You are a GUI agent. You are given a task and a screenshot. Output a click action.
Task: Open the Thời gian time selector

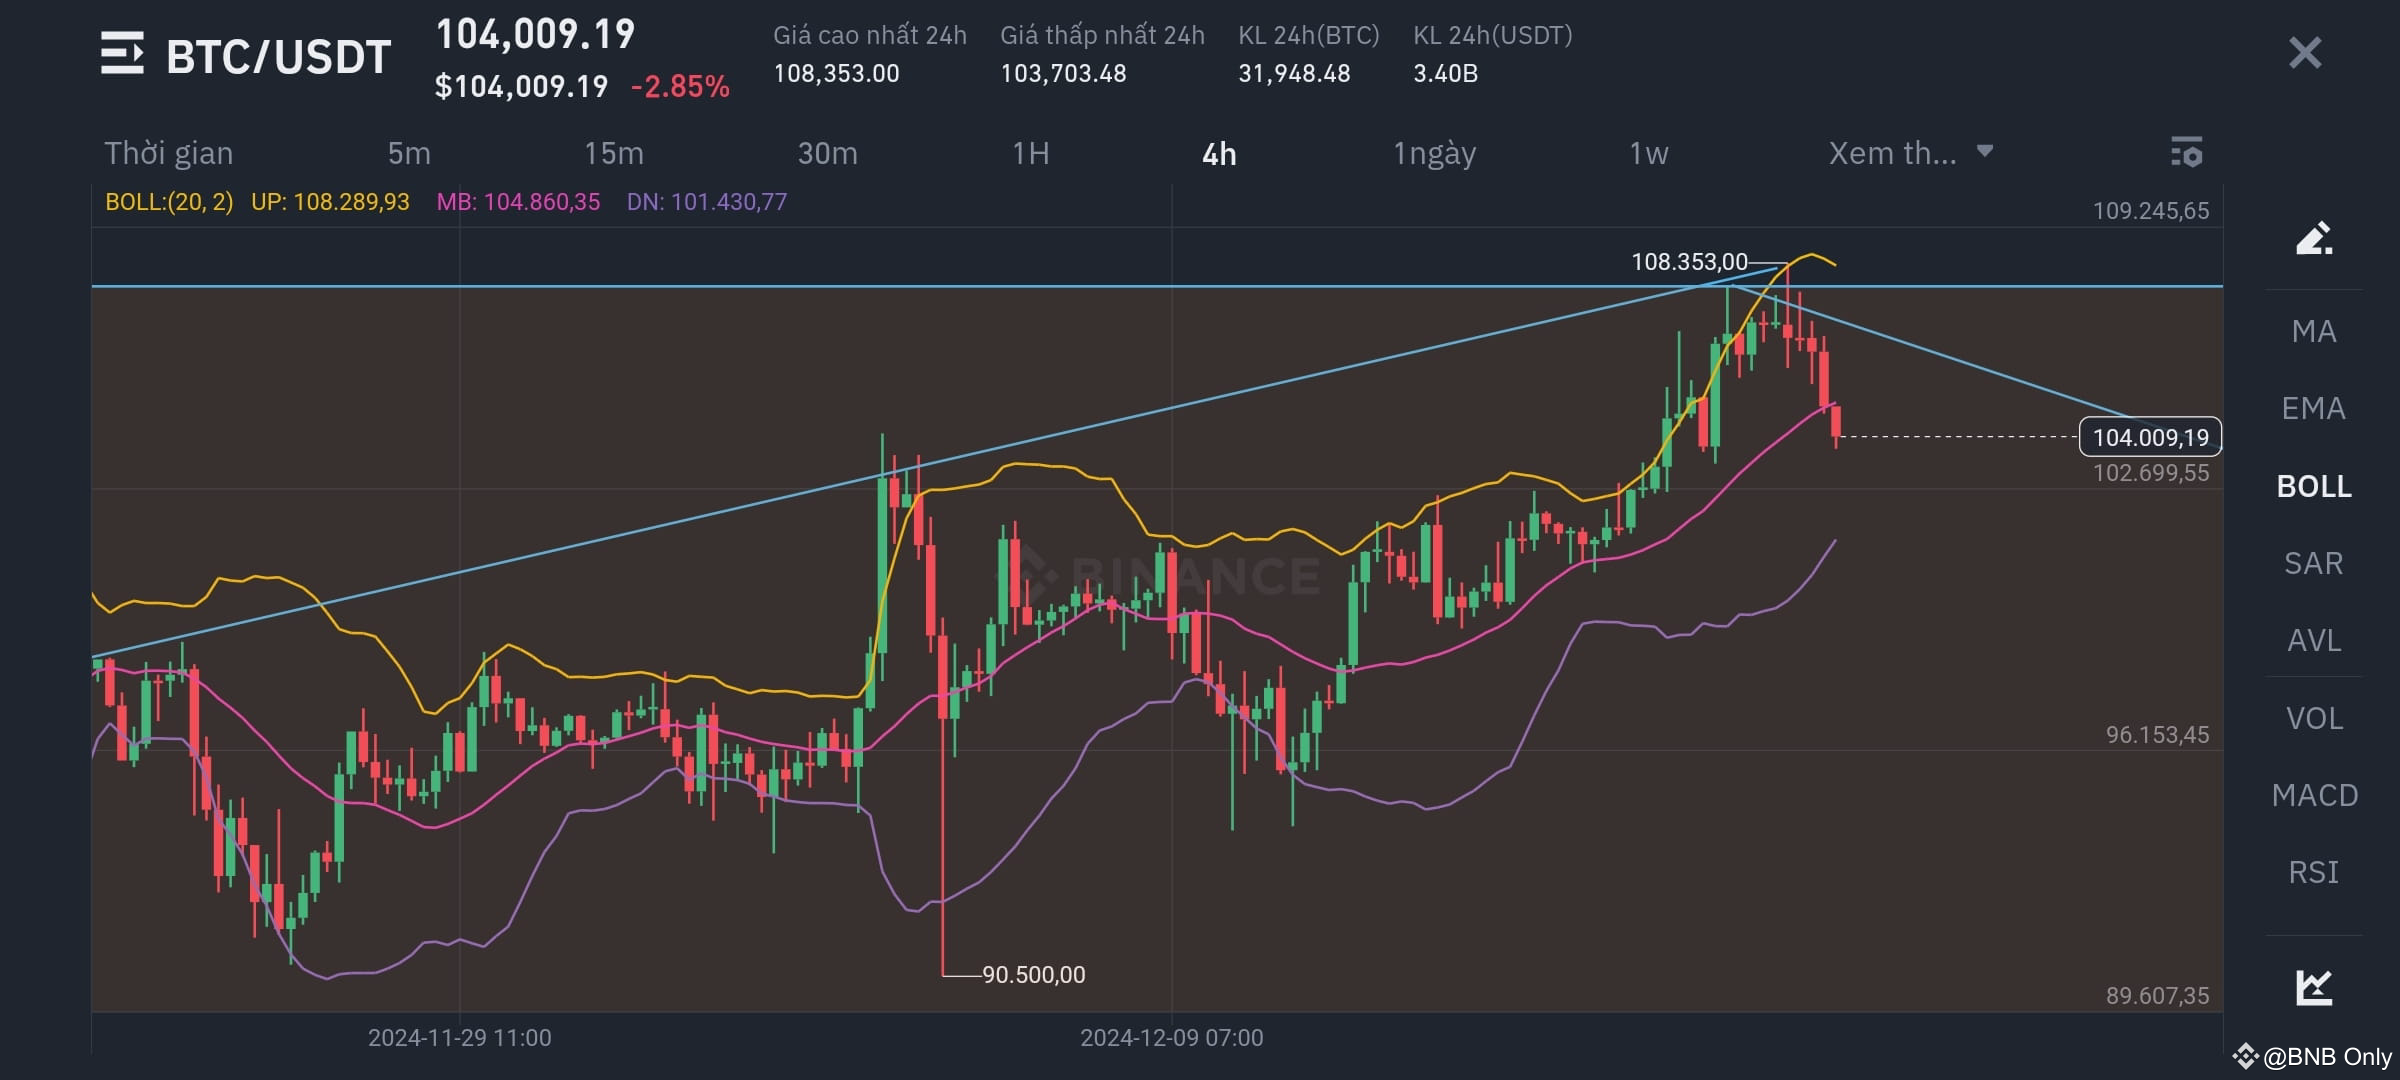(168, 153)
